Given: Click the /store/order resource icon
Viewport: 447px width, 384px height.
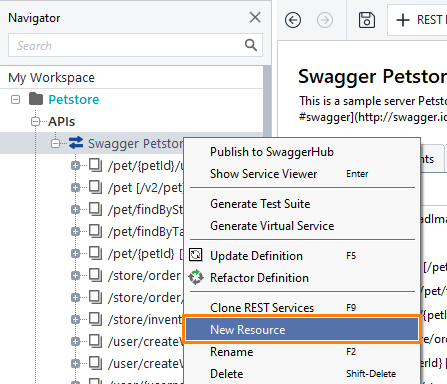Looking at the screenshot, I should coord(96,275).
